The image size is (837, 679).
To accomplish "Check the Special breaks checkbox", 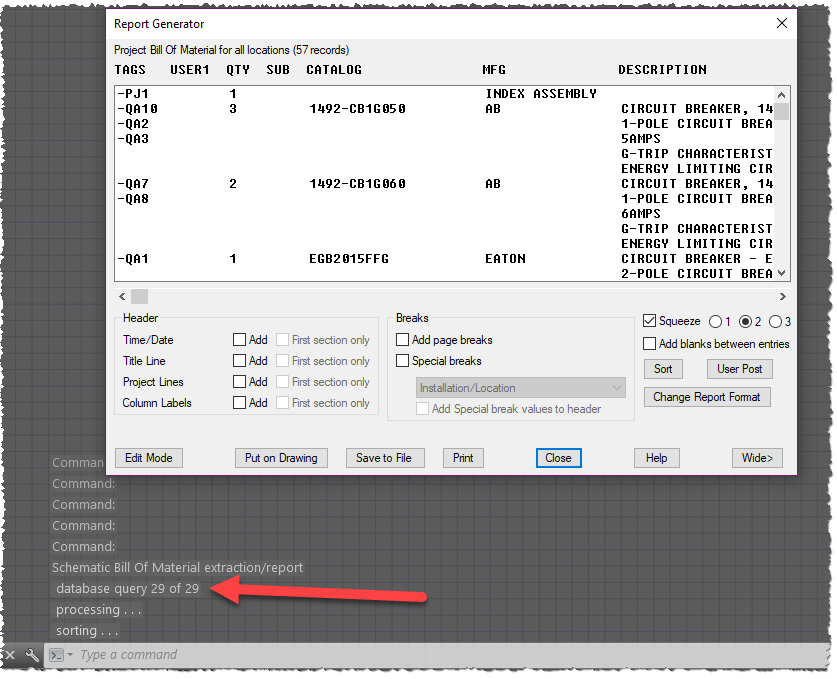I will pyautogui.click(x=404, y=361).
